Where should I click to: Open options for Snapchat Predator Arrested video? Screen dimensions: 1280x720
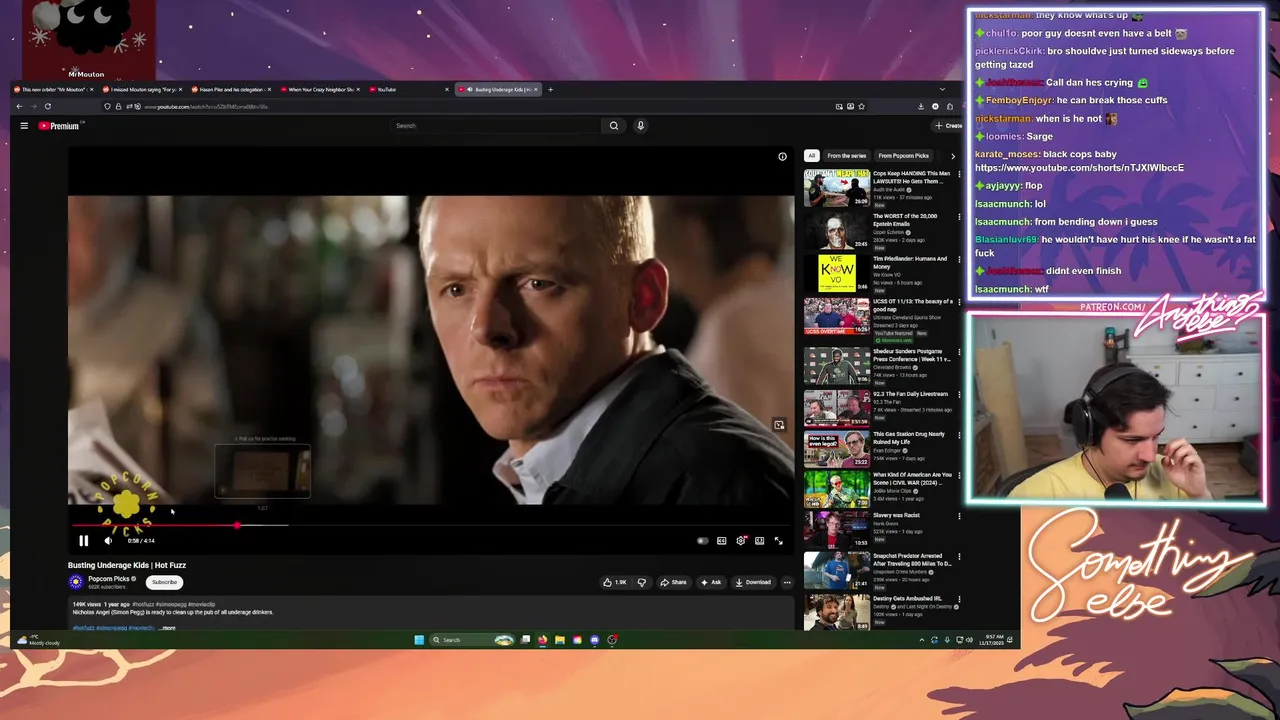coord(959,557)
